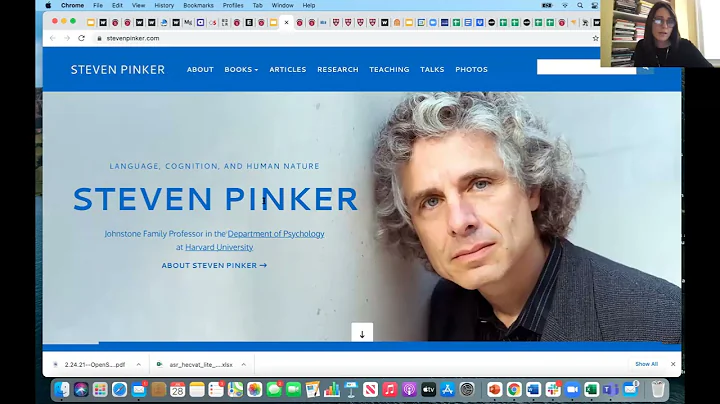Open Maps from the Dock
720x404 pixels.
click(235, 389)
